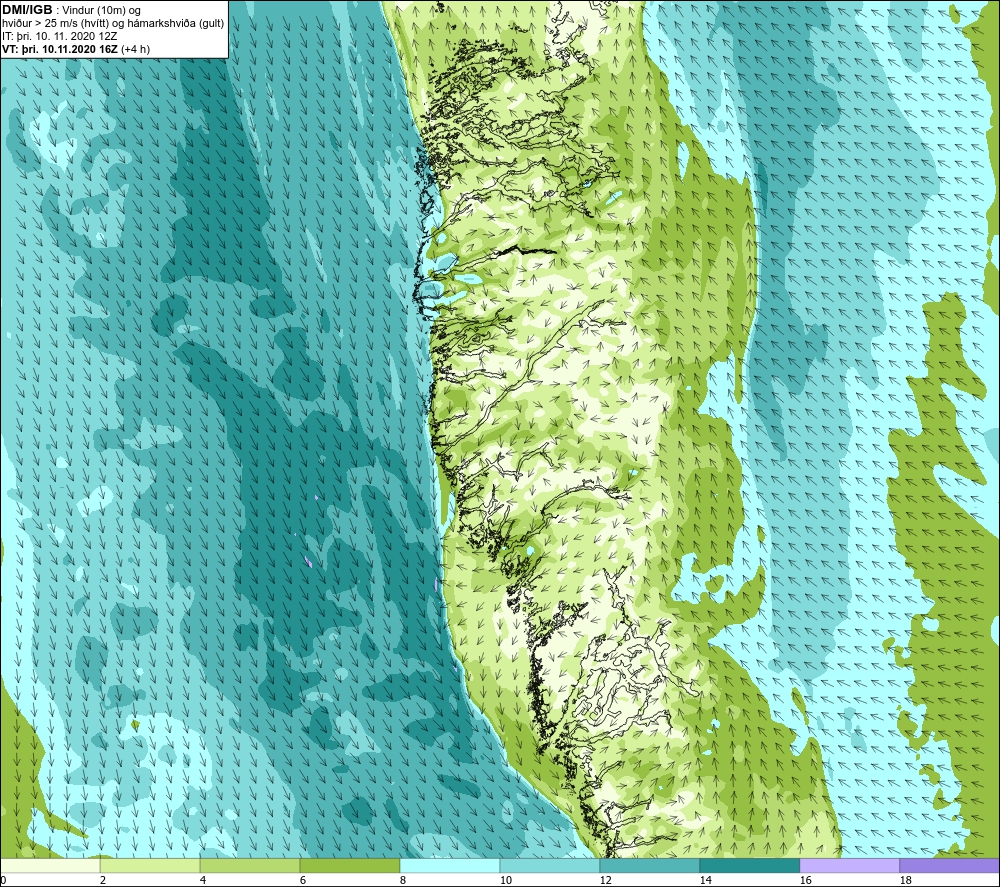
Task: Click the purple legend swatch above 18 m/s
Action: pos(950,865)
